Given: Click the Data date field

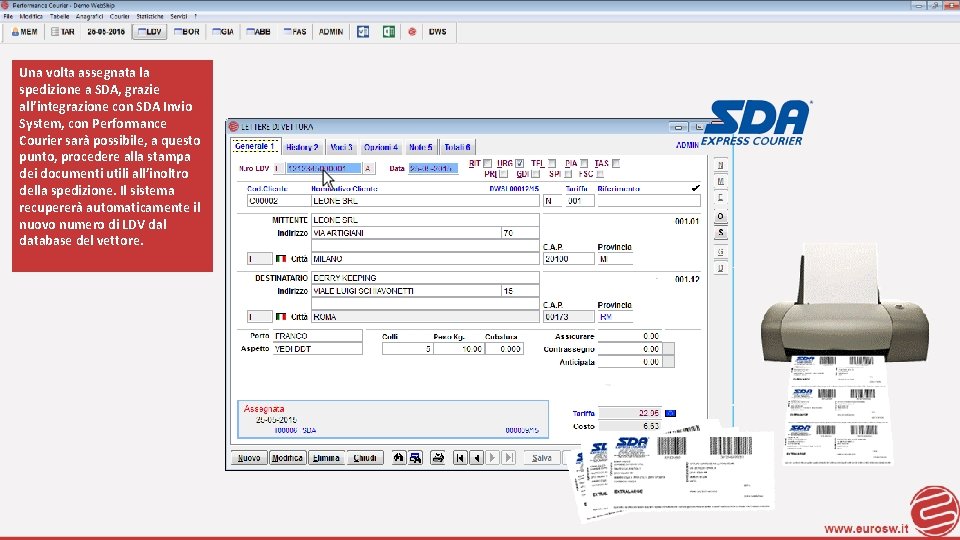Looking at the screenshot, I should [x=433, y=168].
